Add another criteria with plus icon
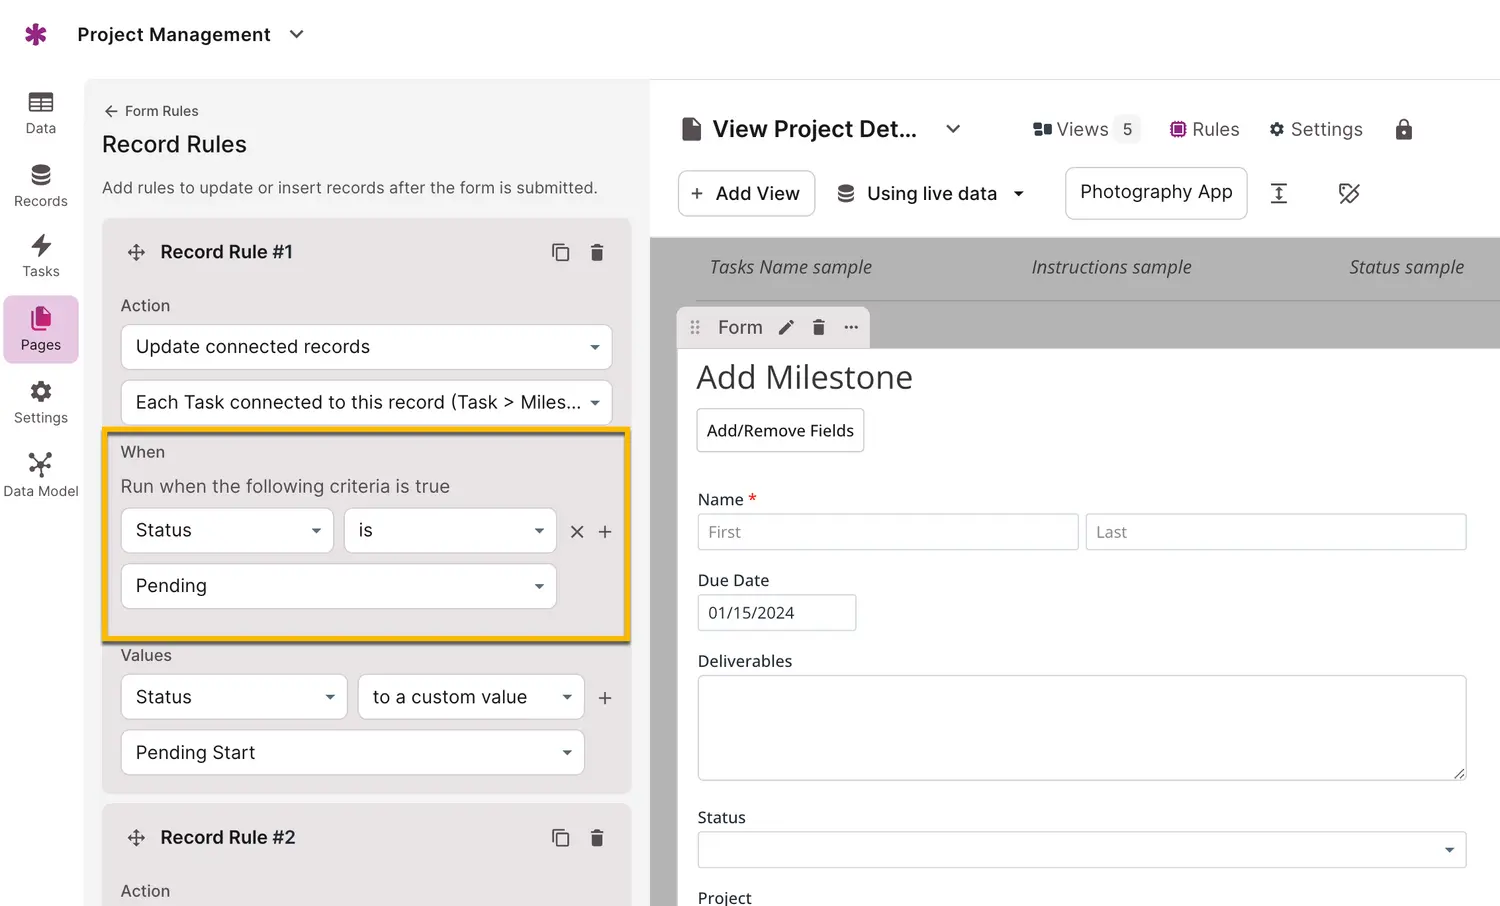Image resolution: width=1500 pixels, height=906 pixels. (605, 532)
